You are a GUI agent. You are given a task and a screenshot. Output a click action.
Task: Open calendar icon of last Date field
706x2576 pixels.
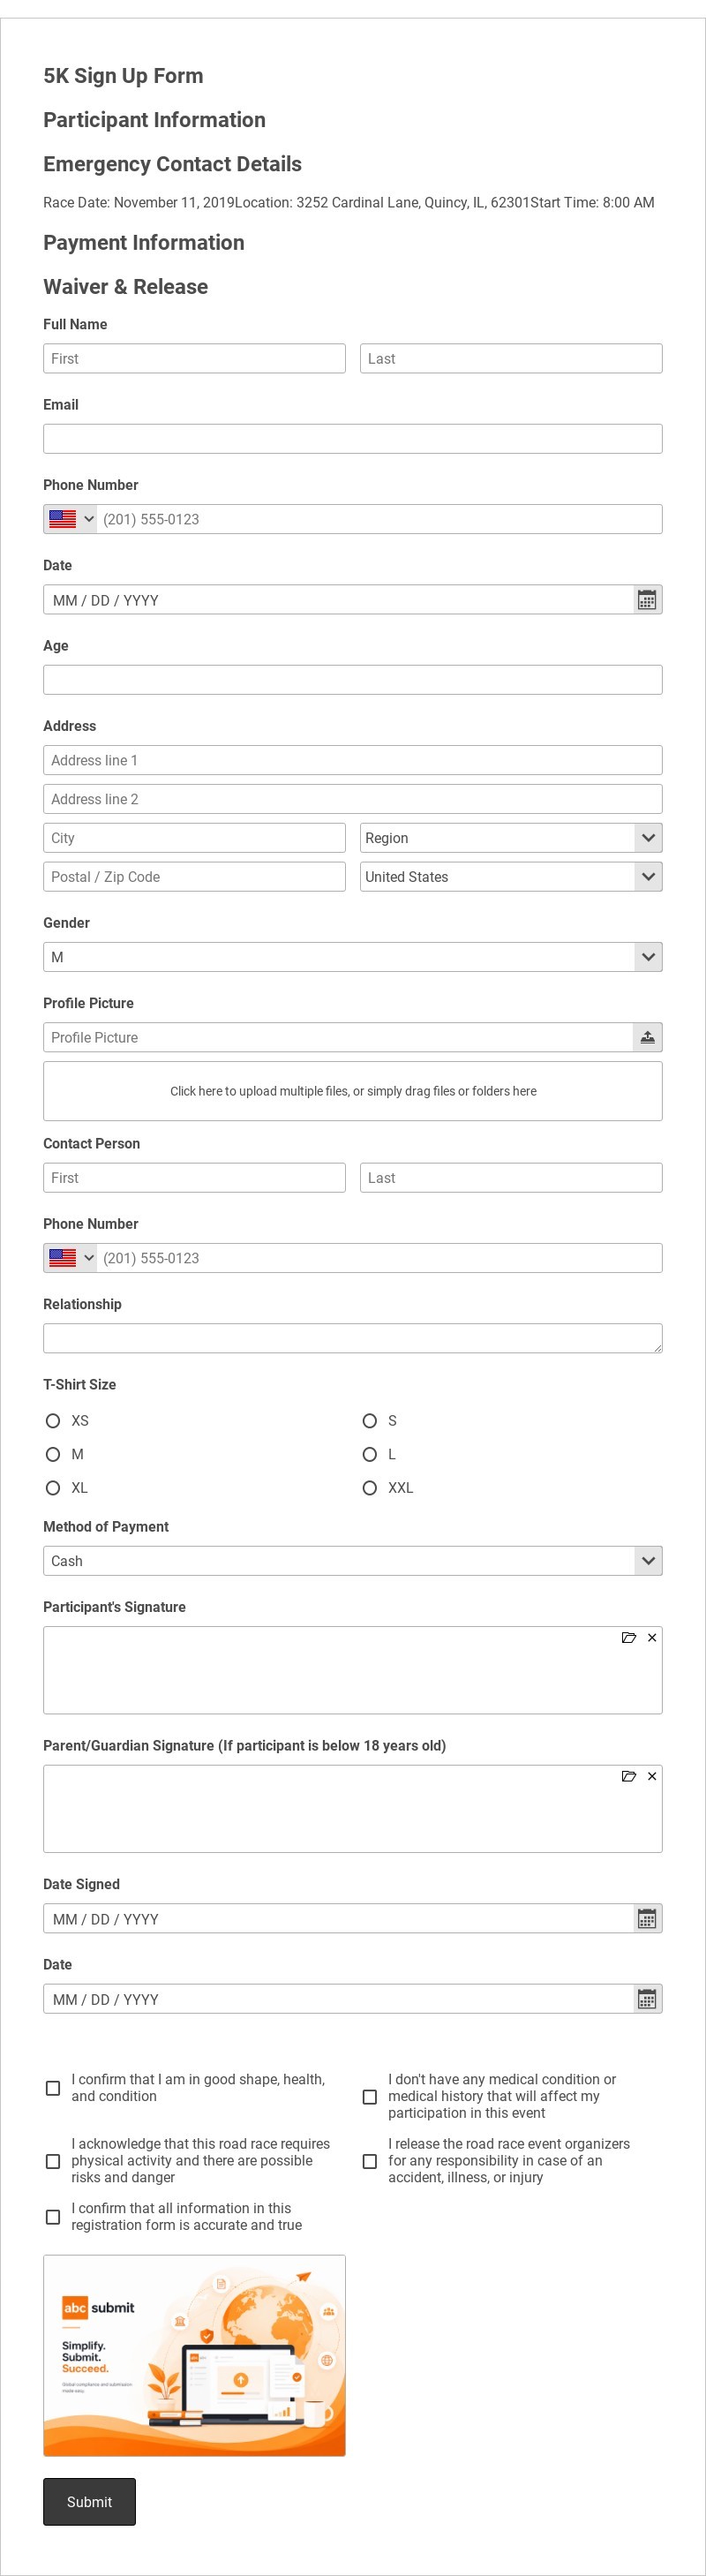tap(647, 1998)
